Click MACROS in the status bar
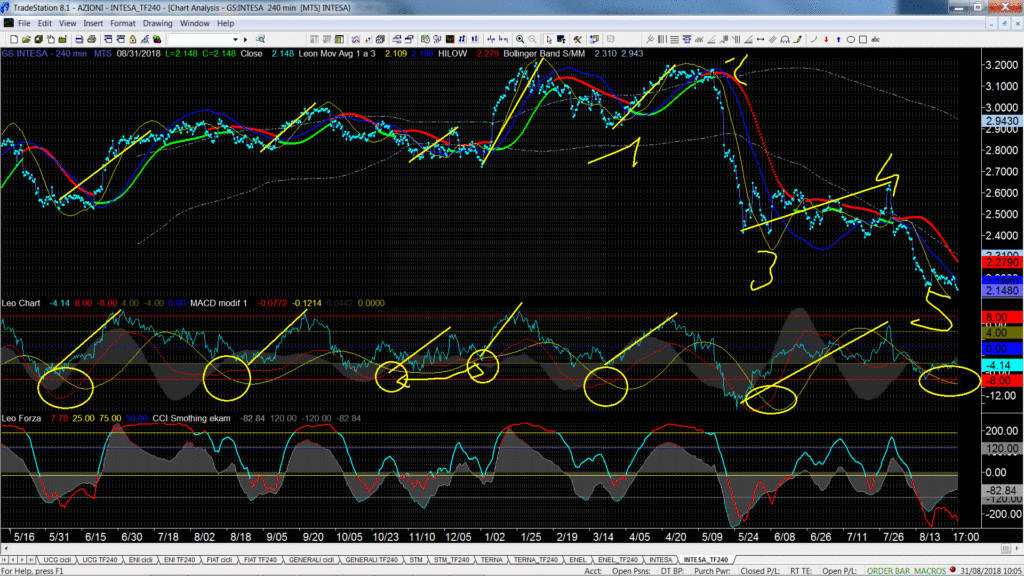This screenshot has width=1024, height=576. tap(930, 571)
